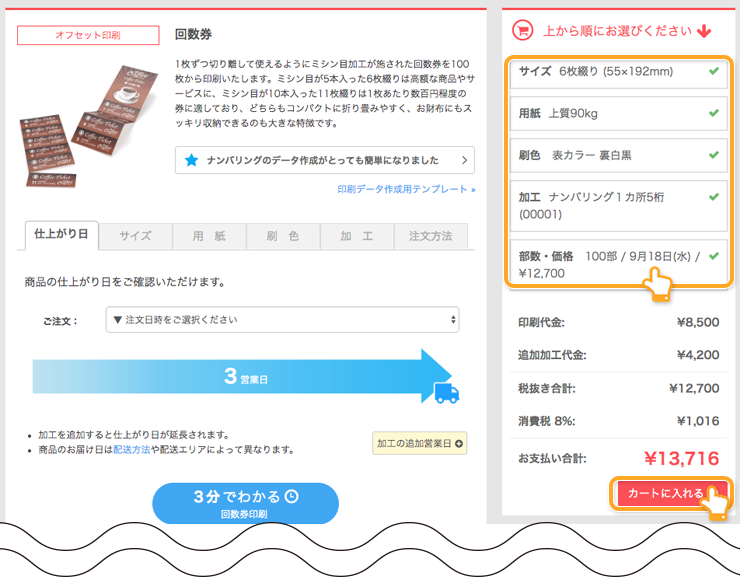Screen dimensions: 740x580
Task: Click the 回数券 product title
Action: coord(193,34)
